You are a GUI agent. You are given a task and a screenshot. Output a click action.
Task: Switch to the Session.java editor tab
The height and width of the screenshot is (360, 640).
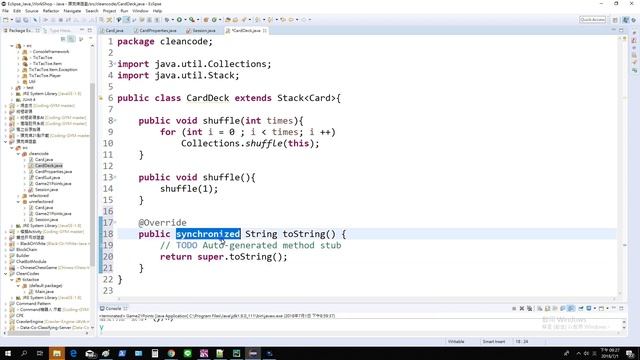tap(201, 31)
